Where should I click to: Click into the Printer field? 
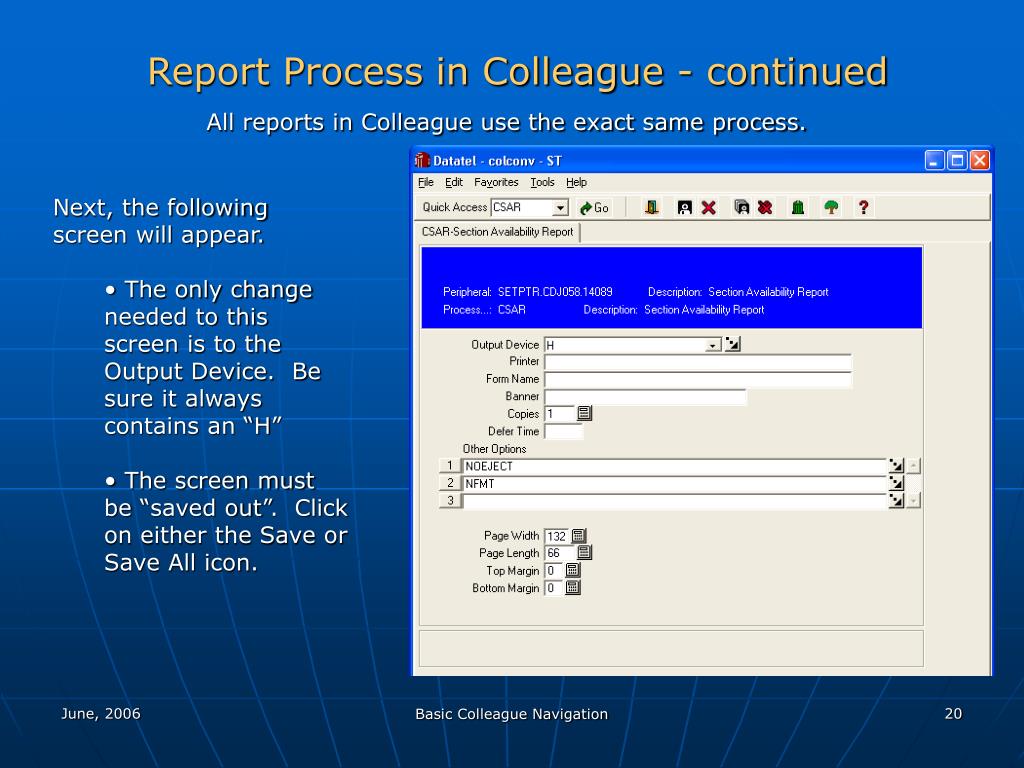(x=698, y=362)
